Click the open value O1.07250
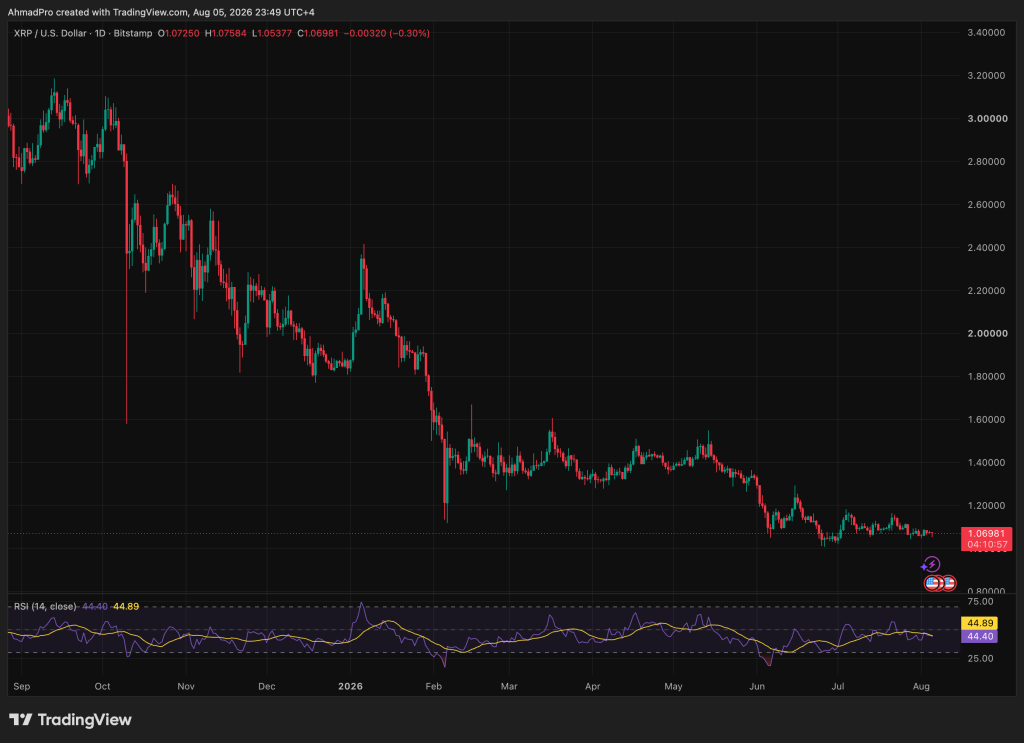 point(178,33)
